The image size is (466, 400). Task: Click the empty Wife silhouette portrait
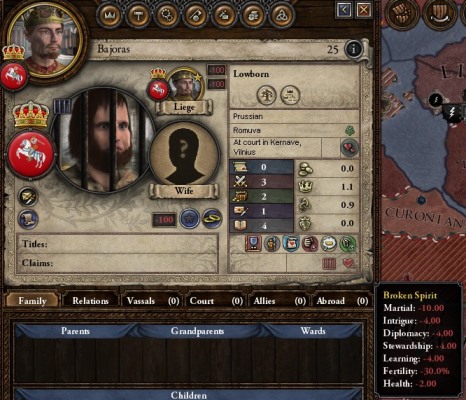(x=184, y=157)
